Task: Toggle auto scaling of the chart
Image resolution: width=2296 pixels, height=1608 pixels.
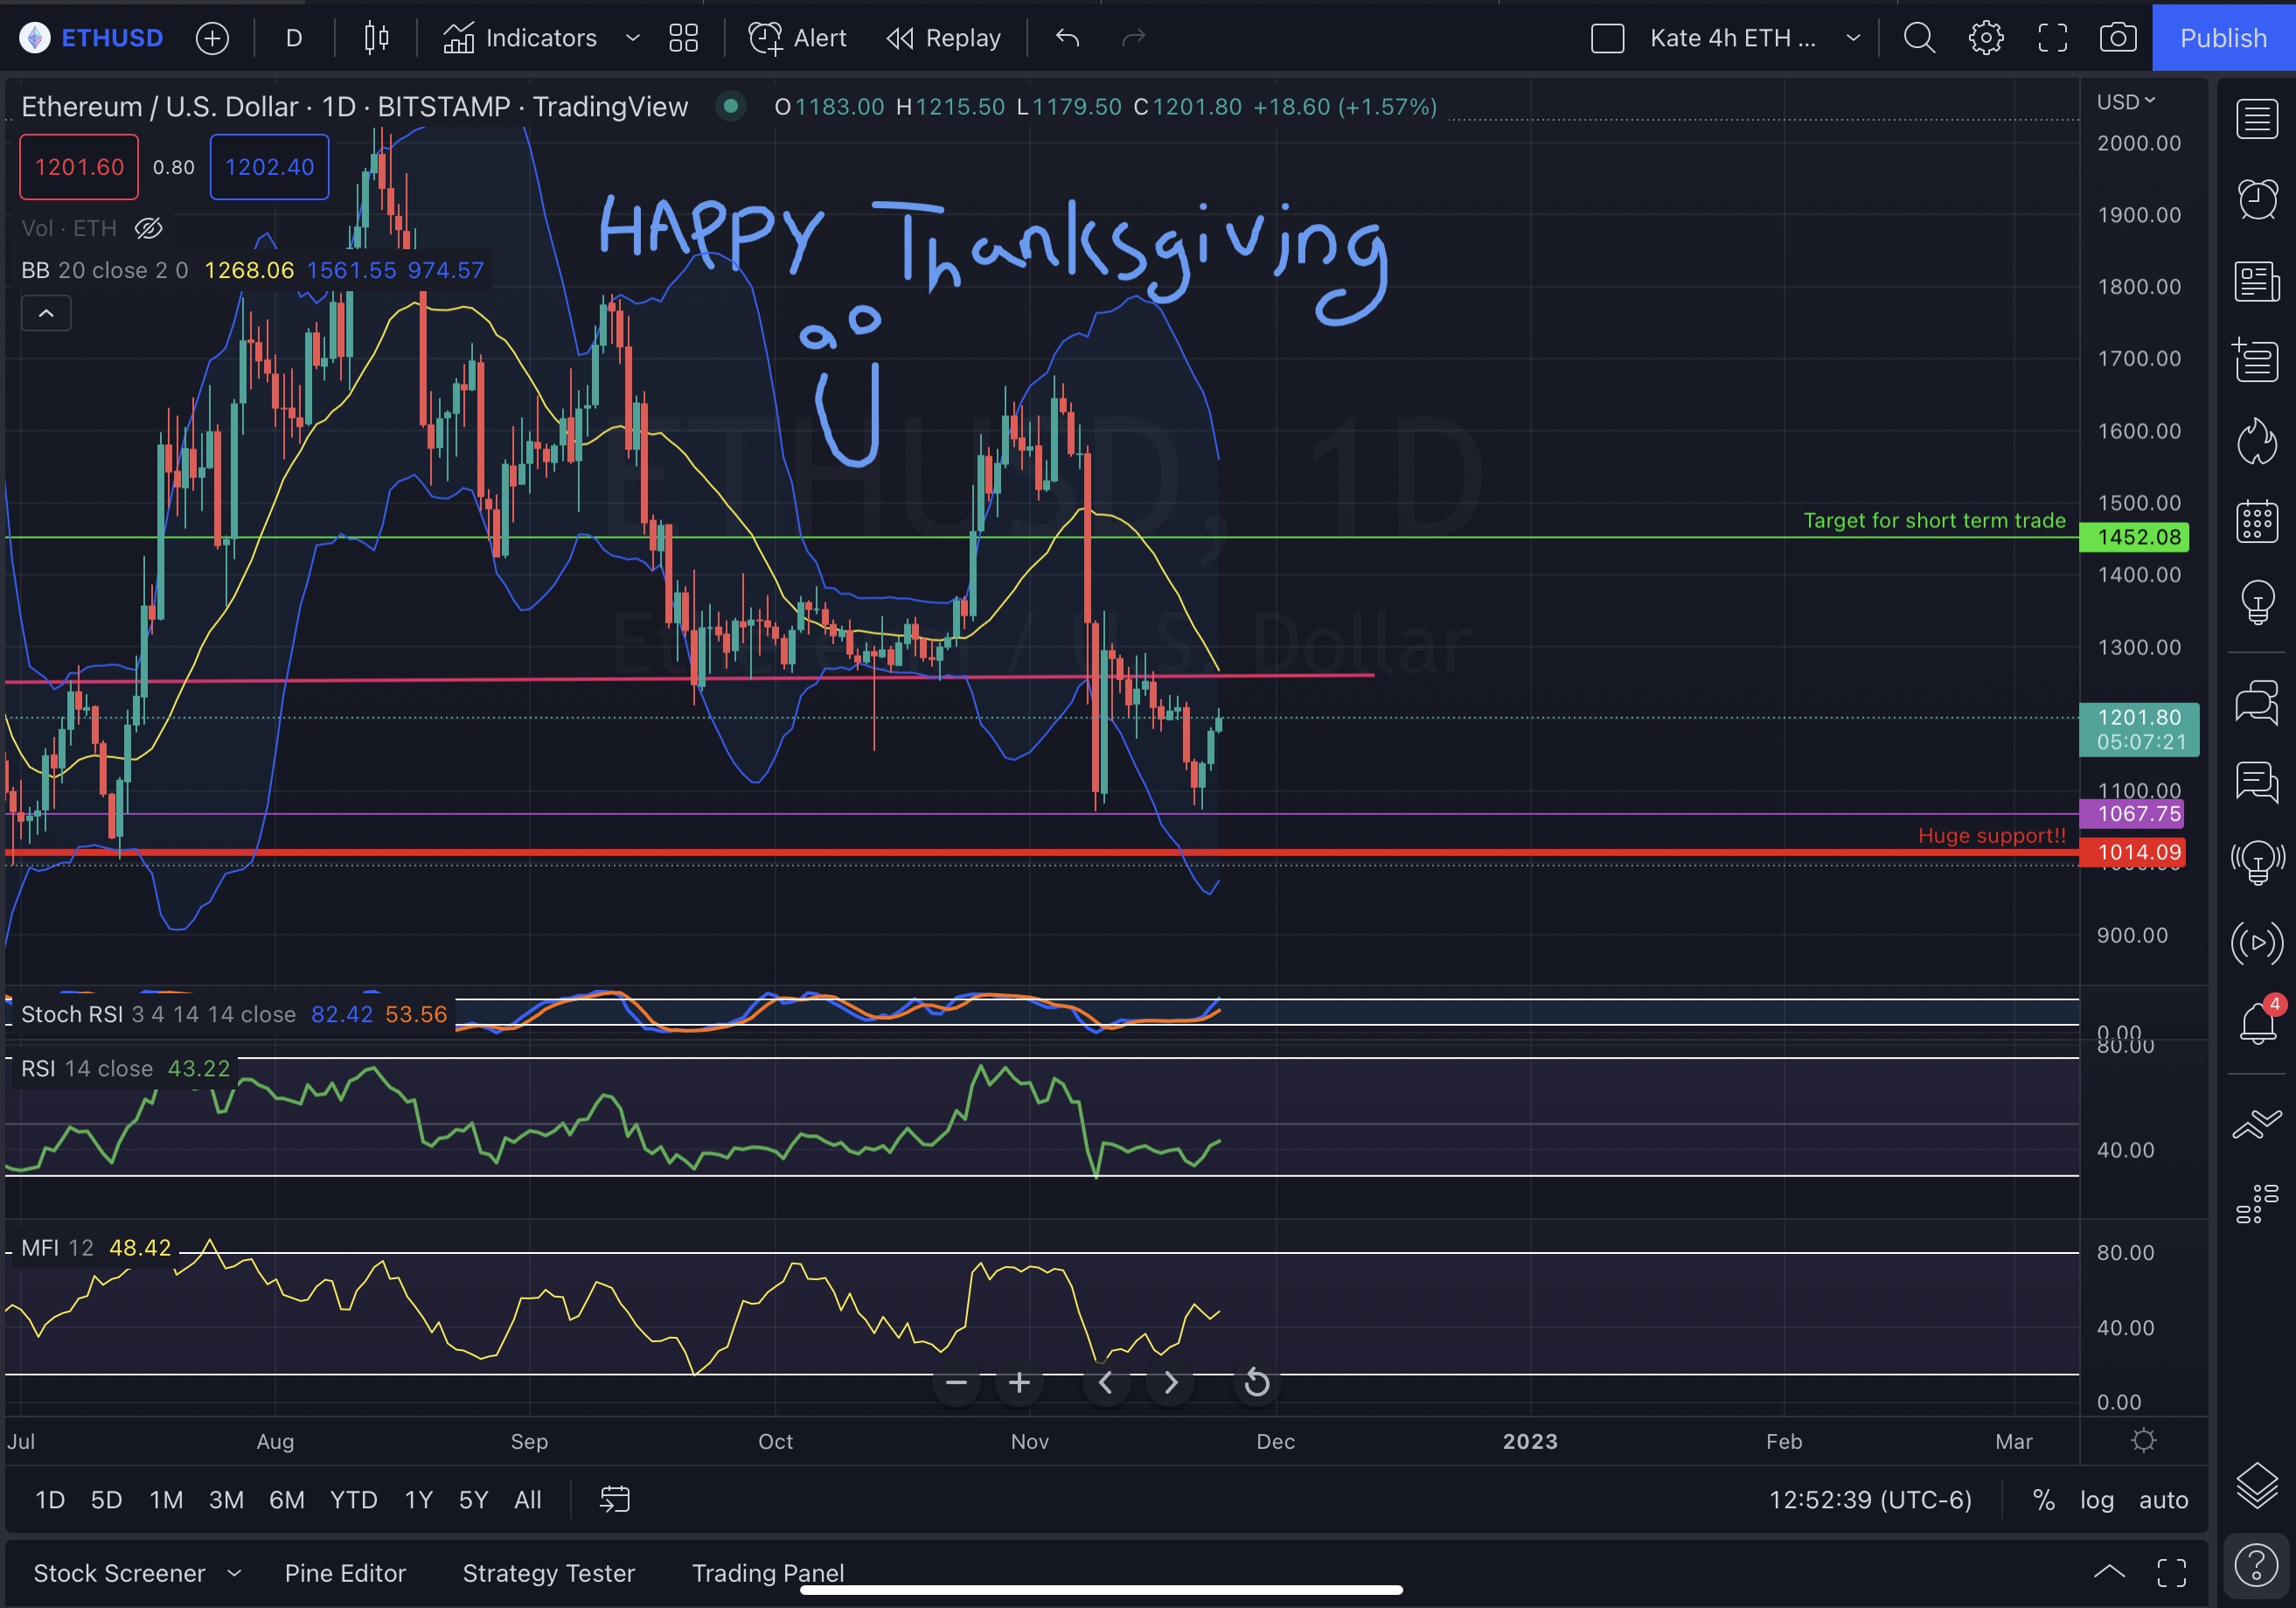Action: tap(2163, 1500)
